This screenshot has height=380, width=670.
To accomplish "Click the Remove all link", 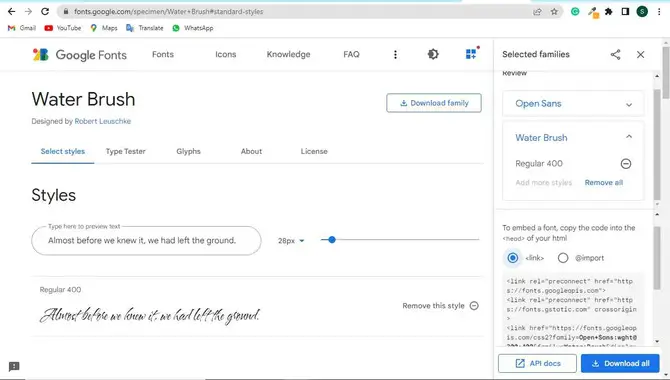I will 603,183.
